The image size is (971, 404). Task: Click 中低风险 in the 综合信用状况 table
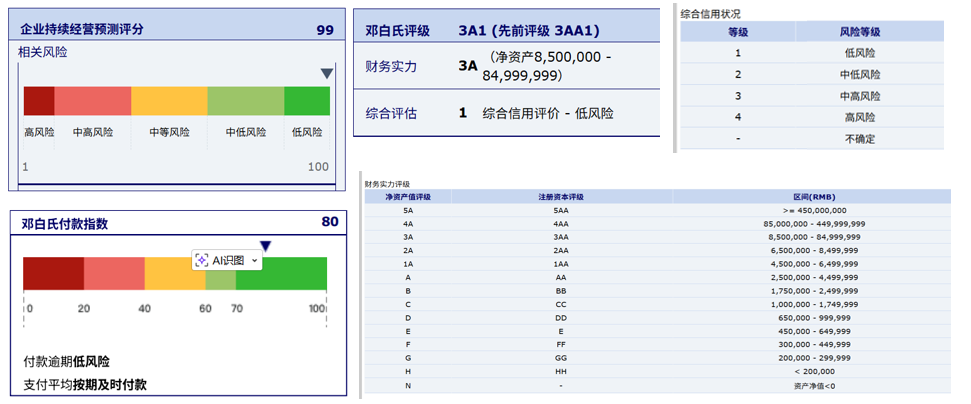pyautogui.click(x=860, y=74)
